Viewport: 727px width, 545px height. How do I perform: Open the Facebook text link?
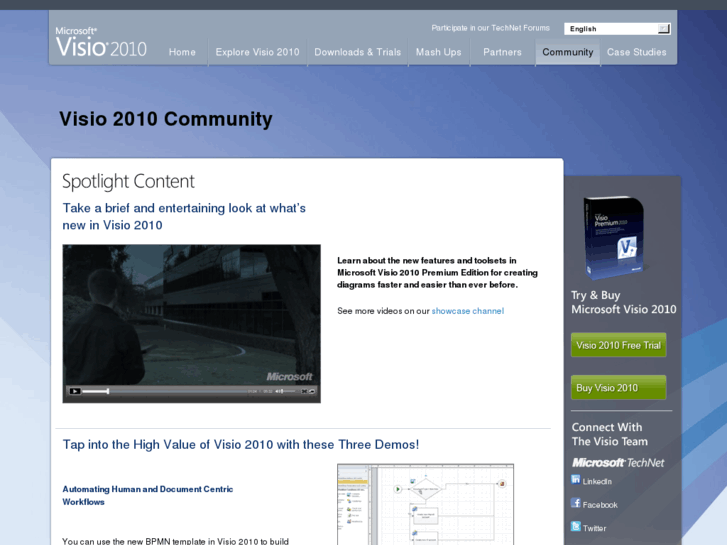600,505
